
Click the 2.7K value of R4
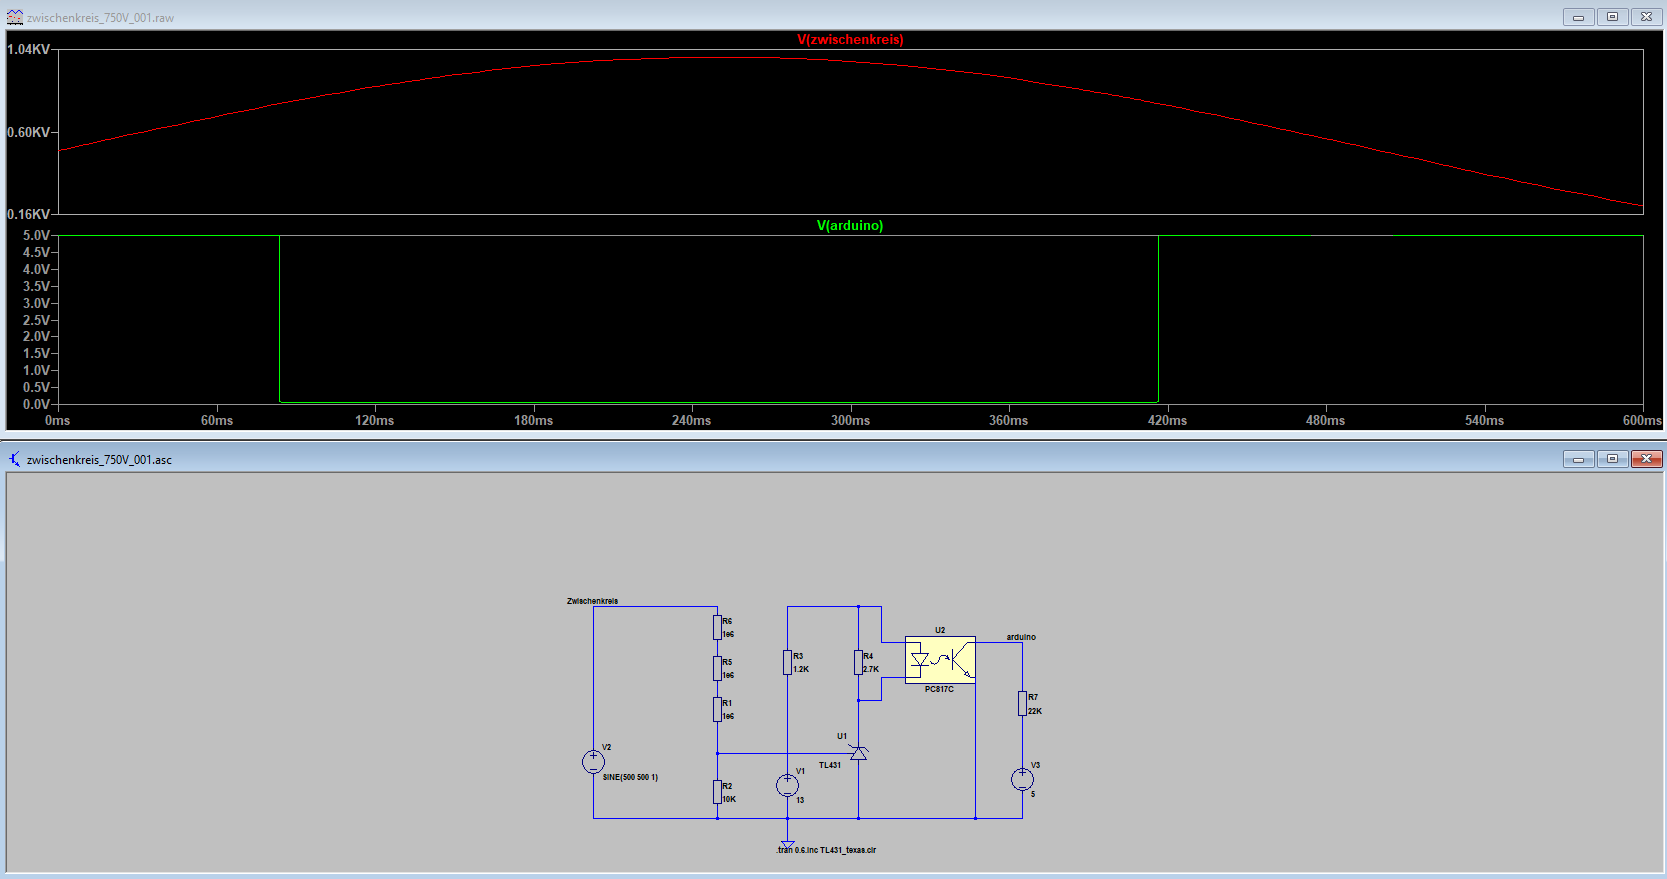pos(871,669)
